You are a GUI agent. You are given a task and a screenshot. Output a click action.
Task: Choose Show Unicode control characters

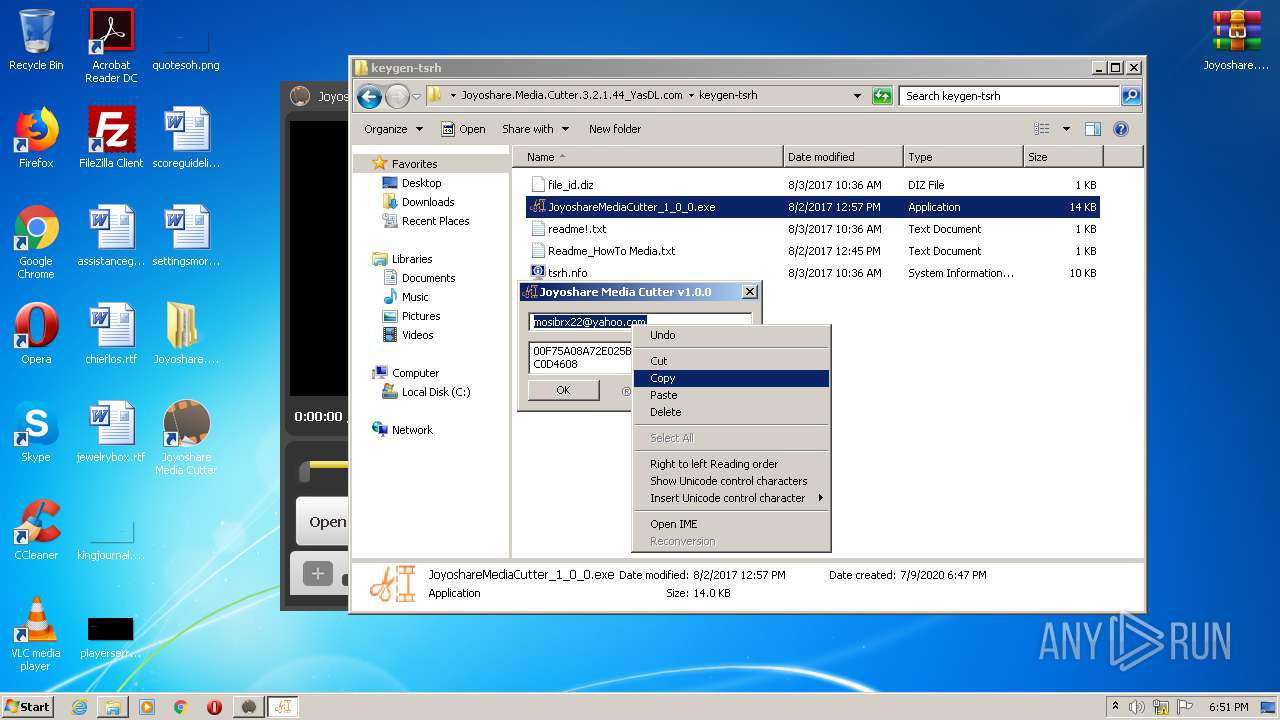[731, 481]
